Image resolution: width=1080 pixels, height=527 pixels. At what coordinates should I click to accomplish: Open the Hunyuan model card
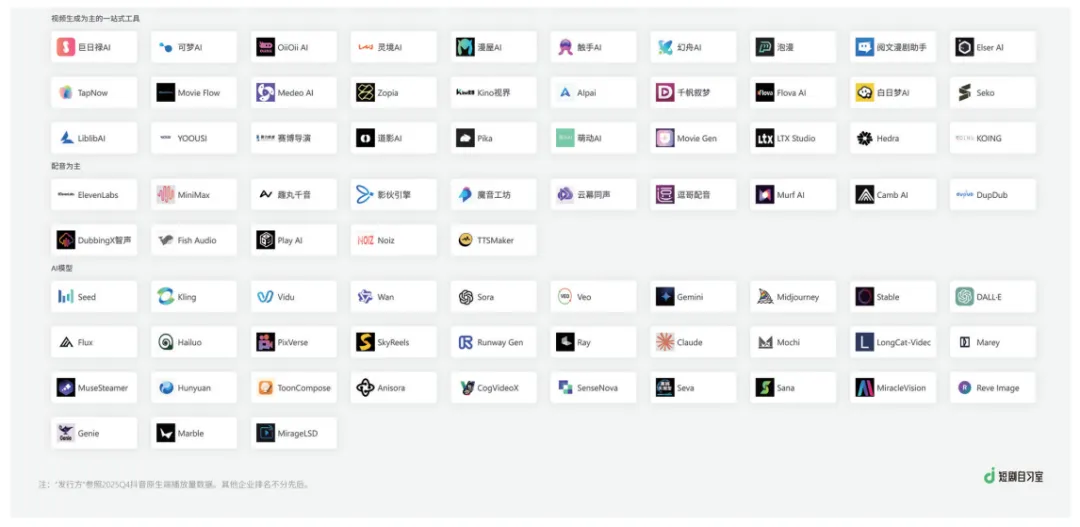click(x=194, y=387)
